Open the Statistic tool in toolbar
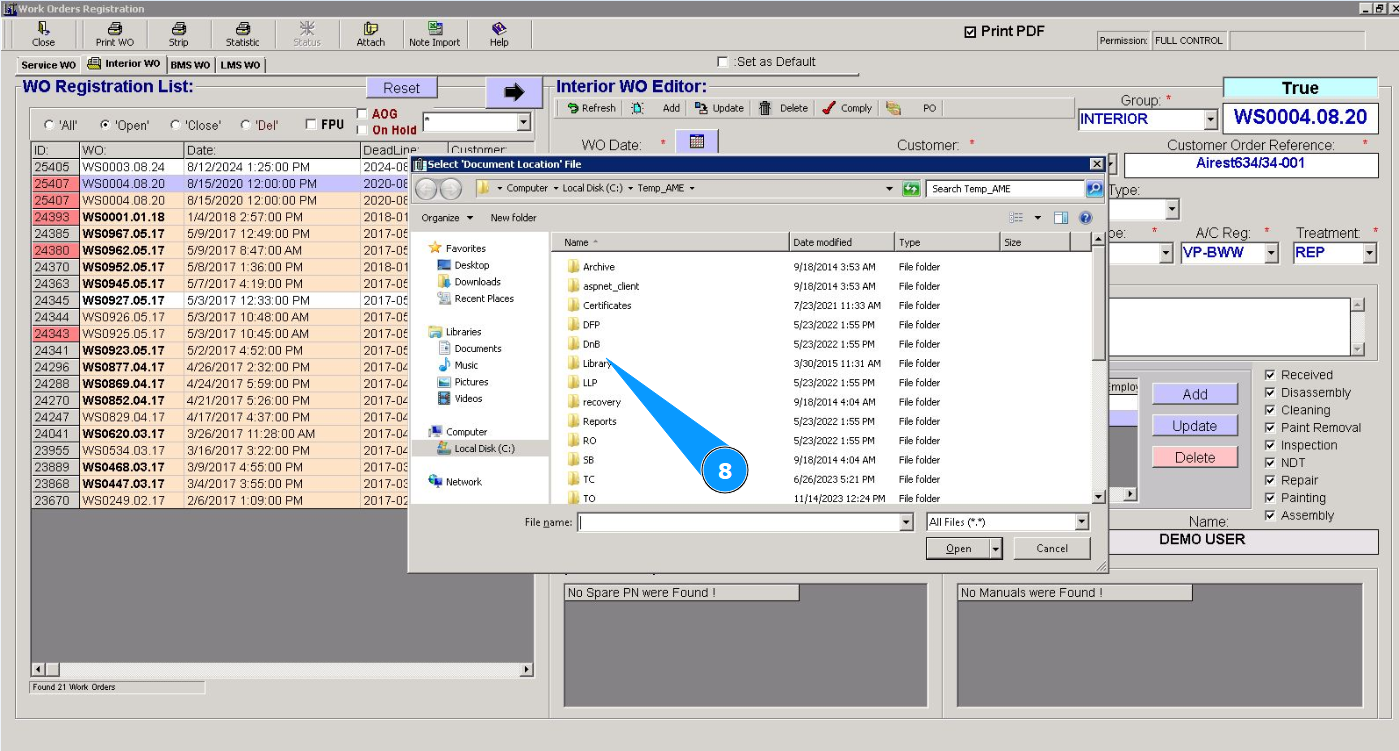The image size is (1399, 751). tap(242, 34)
